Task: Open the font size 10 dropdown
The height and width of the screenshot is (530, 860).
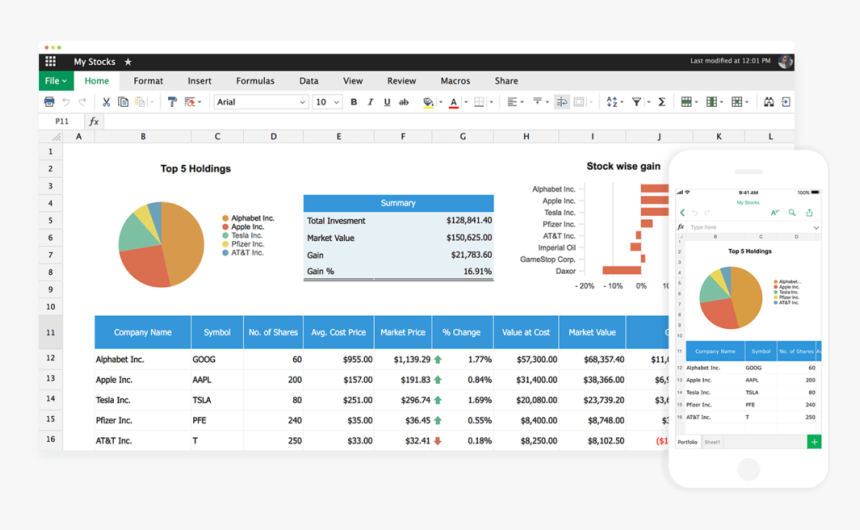Action: click(327, 102)
